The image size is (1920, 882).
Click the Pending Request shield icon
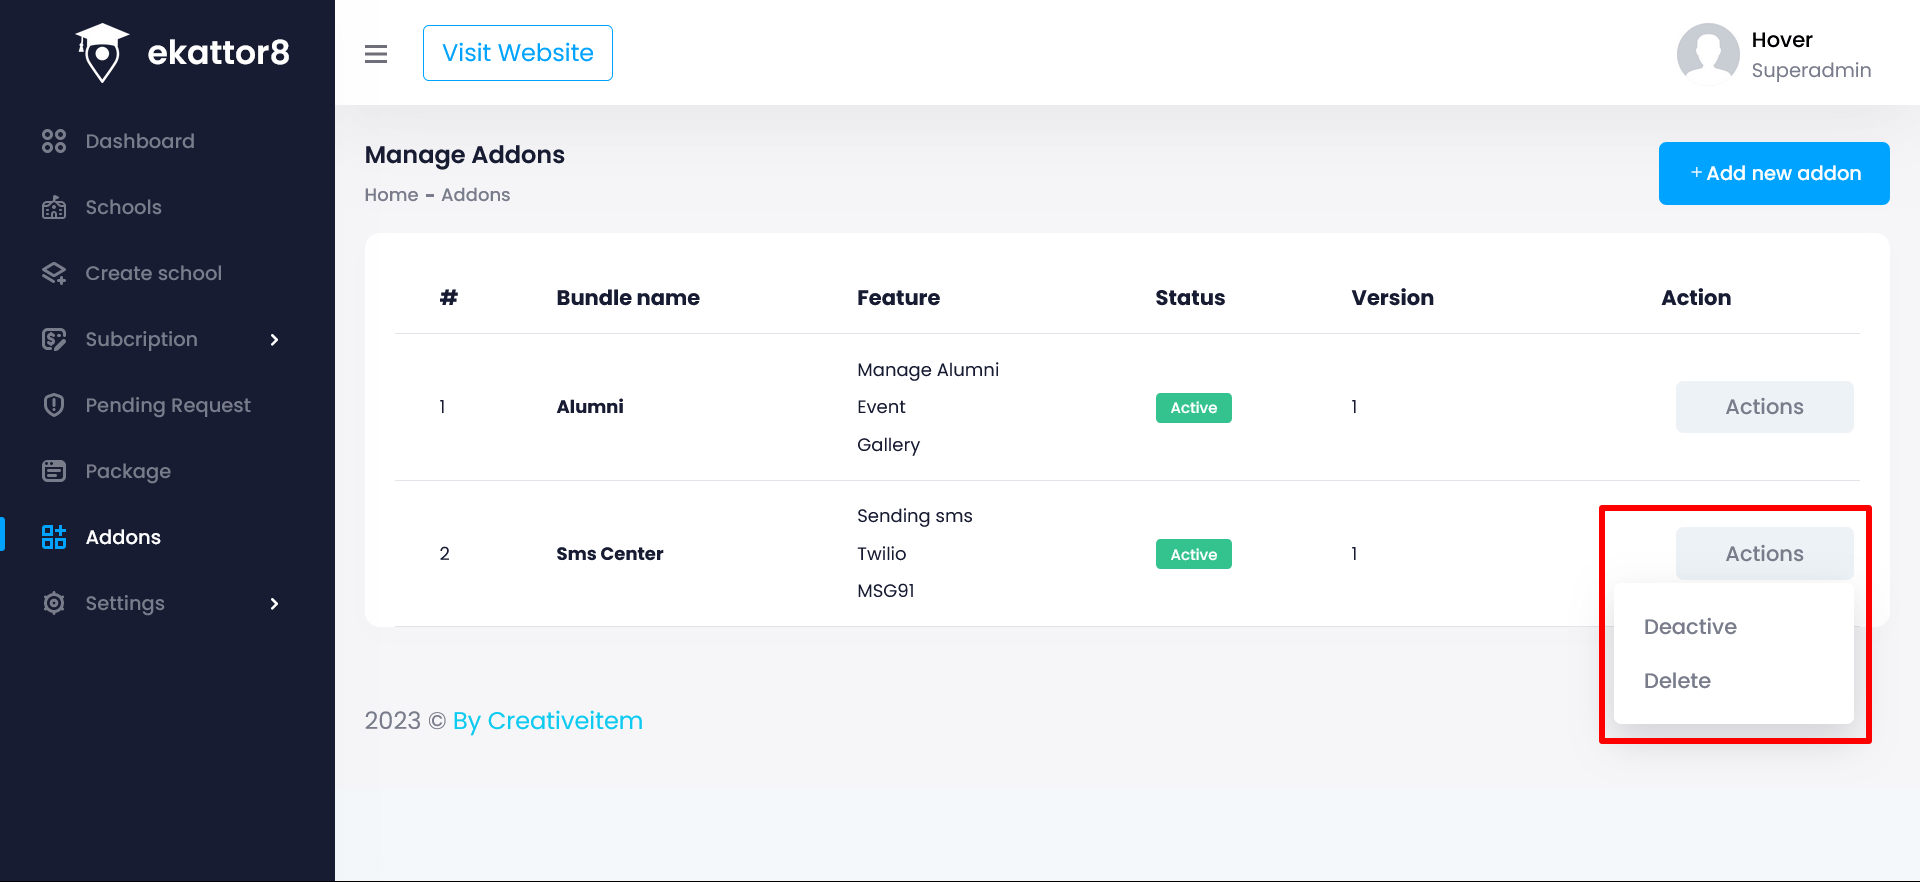(54, 405)
